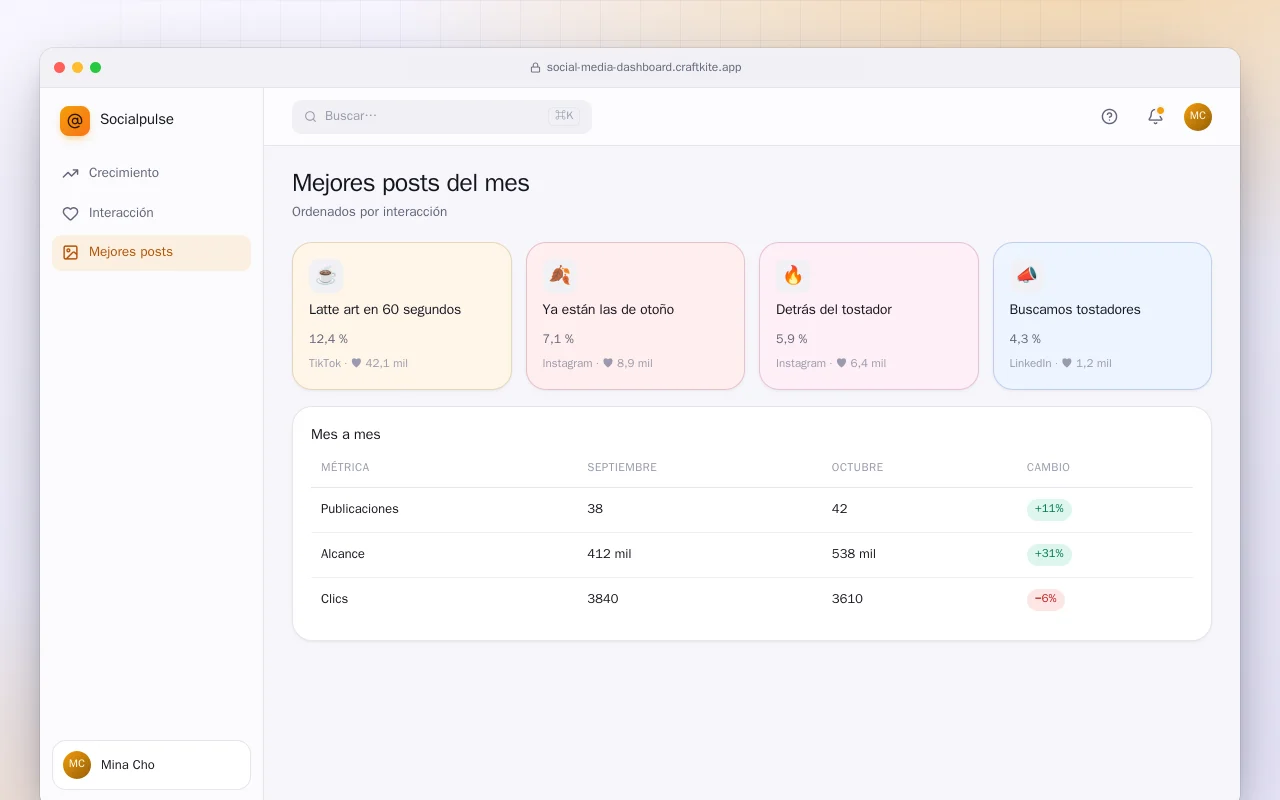This screenshot has height=800, width=1280.
Task: Click the Socialpulse brand name
Action: click(137, 120)
